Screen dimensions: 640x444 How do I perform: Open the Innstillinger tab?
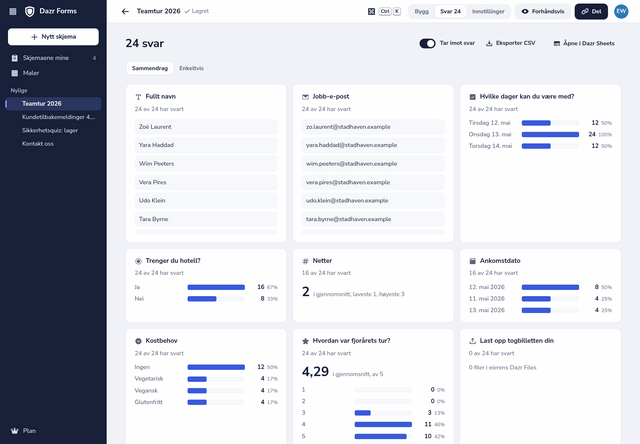[488, 11]
